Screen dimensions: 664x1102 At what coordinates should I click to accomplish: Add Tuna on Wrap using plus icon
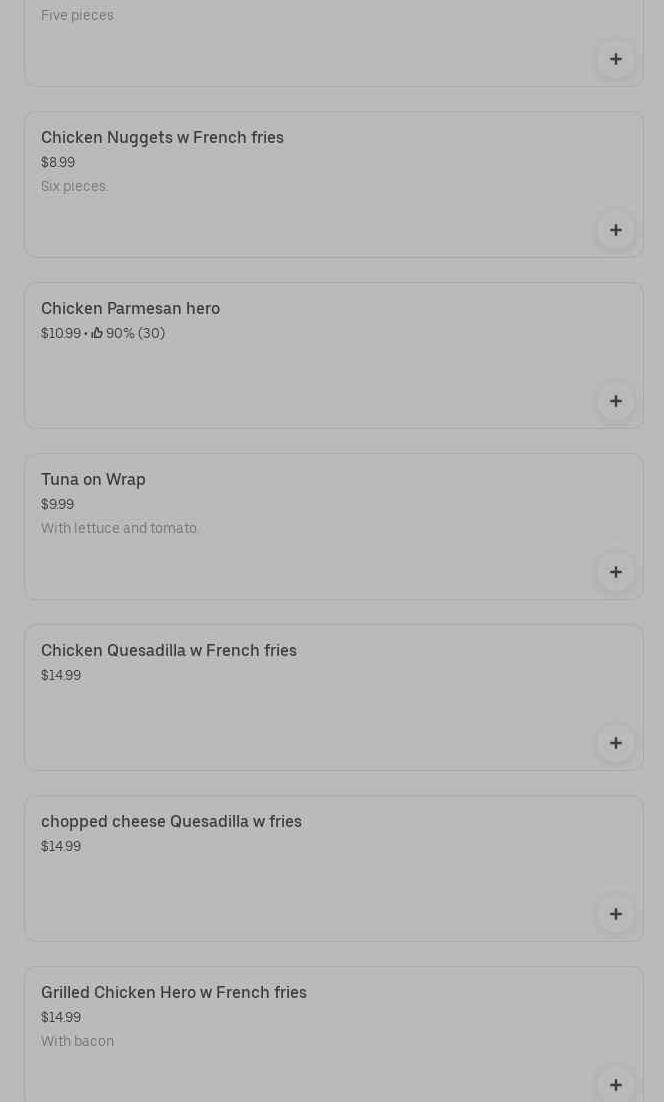coord(615,572)
